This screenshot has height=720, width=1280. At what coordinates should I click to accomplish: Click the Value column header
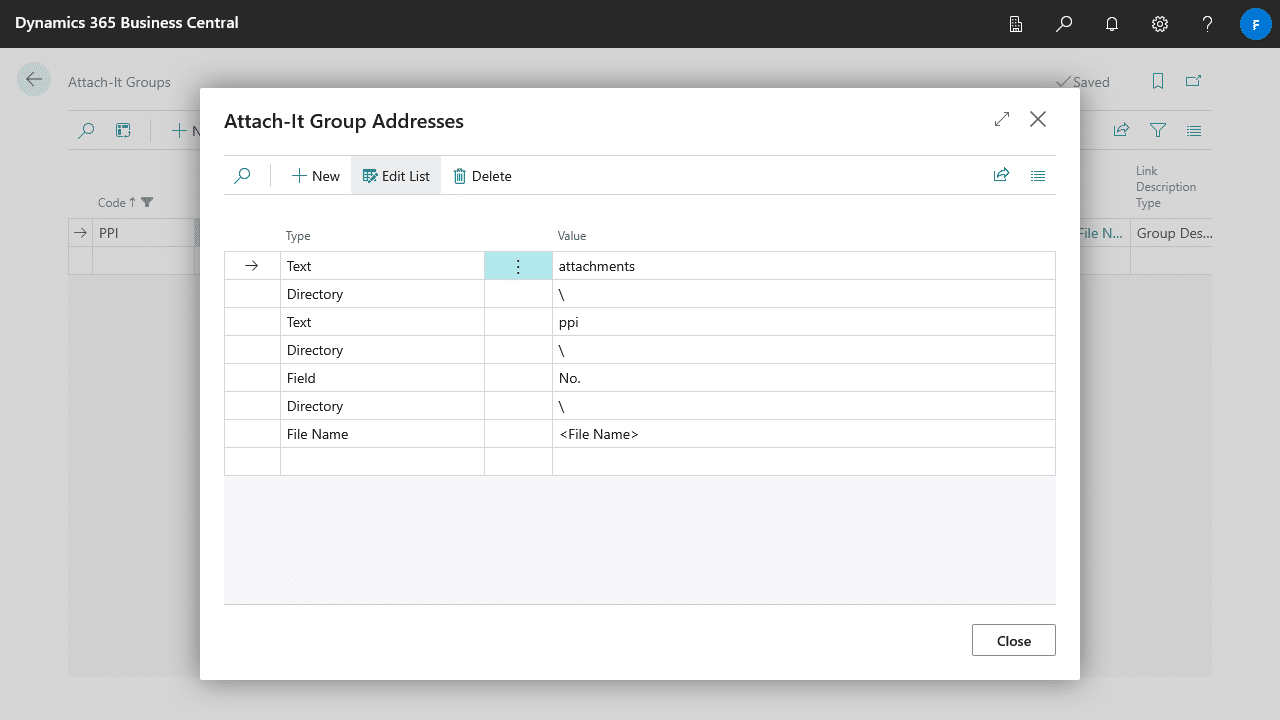tap(572, 236)
